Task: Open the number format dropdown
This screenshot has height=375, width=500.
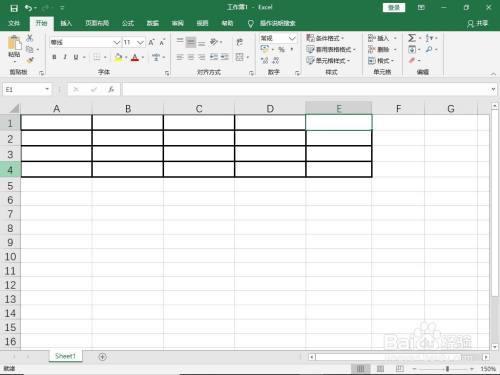Action: coord(292,38)
